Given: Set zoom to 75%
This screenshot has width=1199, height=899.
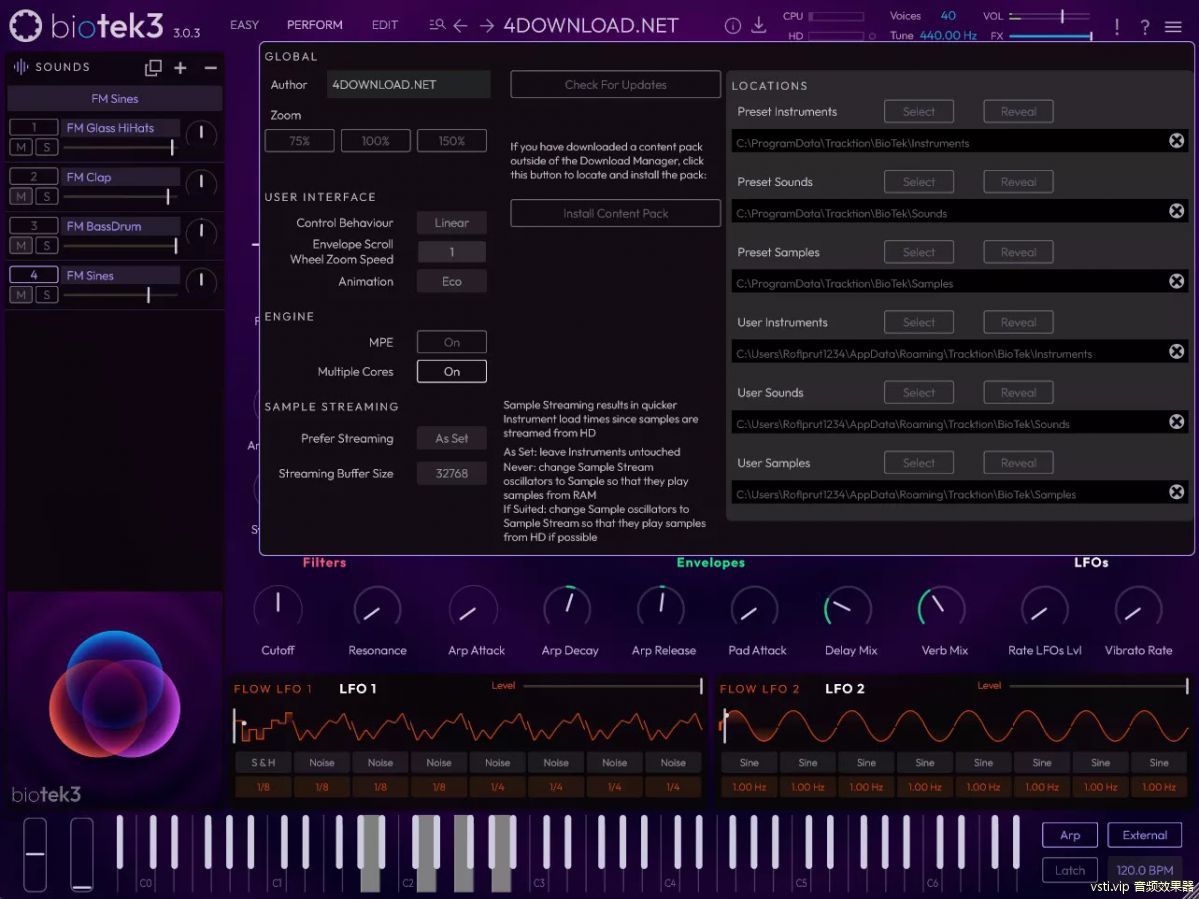Looking at the screenshot, I should point(299,141).
